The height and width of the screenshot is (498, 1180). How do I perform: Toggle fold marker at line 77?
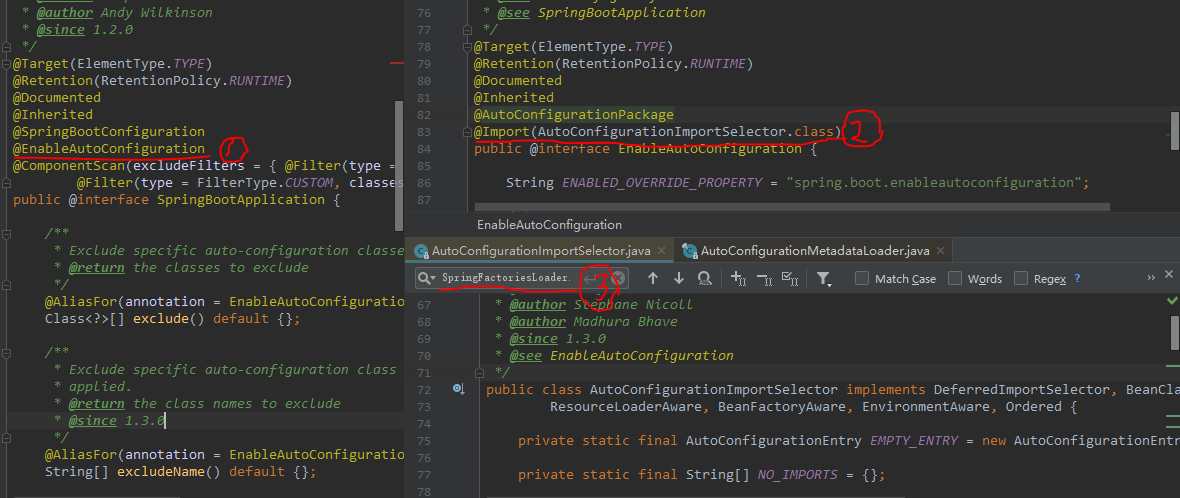[467, 30]
